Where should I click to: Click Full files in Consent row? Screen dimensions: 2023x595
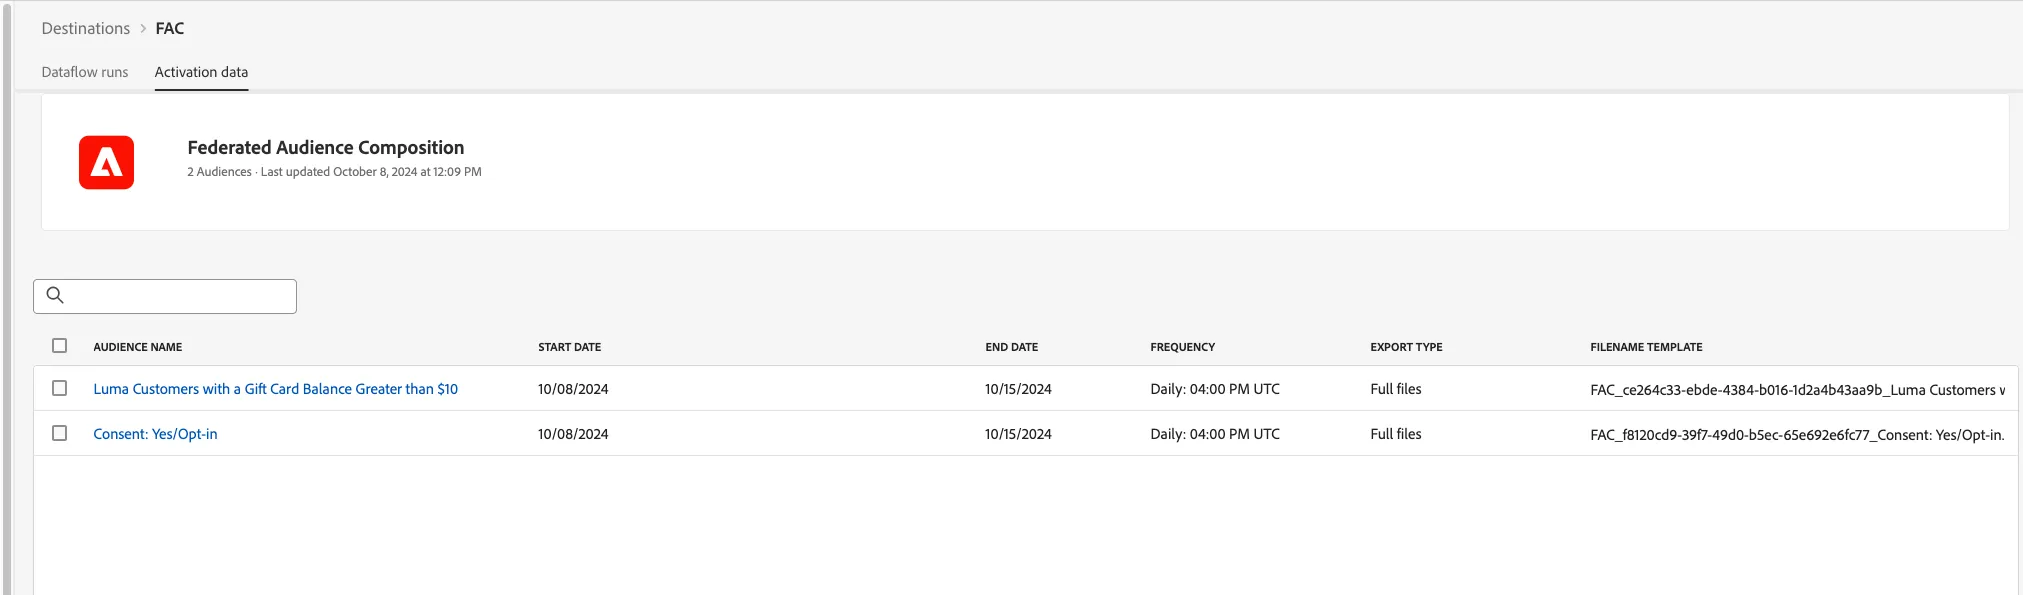pyautogui.click(x=1396, y=434)
